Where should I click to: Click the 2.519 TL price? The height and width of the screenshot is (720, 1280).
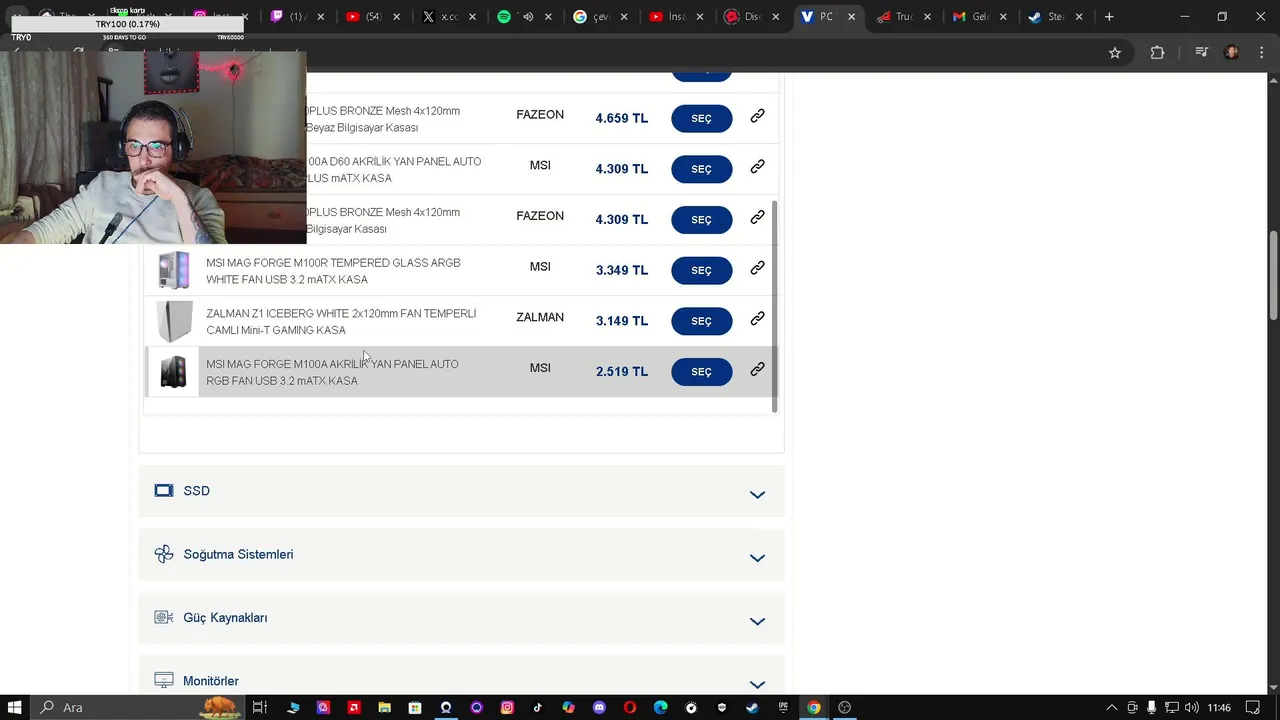point(622,372)
